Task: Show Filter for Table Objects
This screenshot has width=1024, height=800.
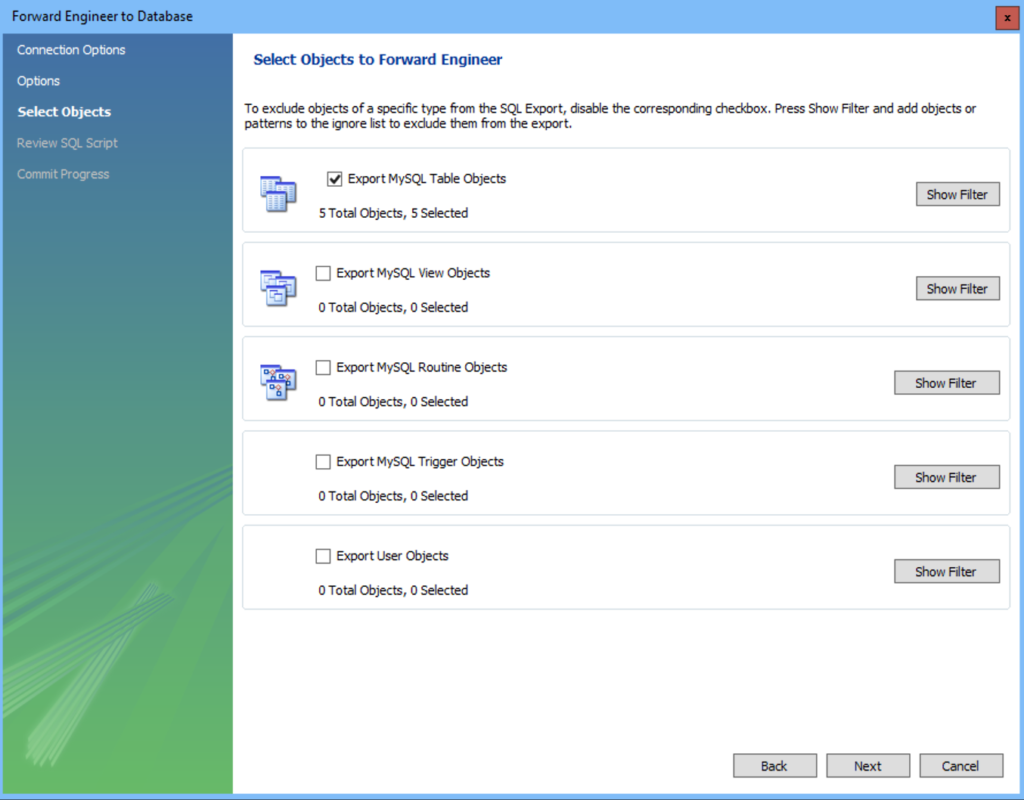Action: click(x=957, y=194)
